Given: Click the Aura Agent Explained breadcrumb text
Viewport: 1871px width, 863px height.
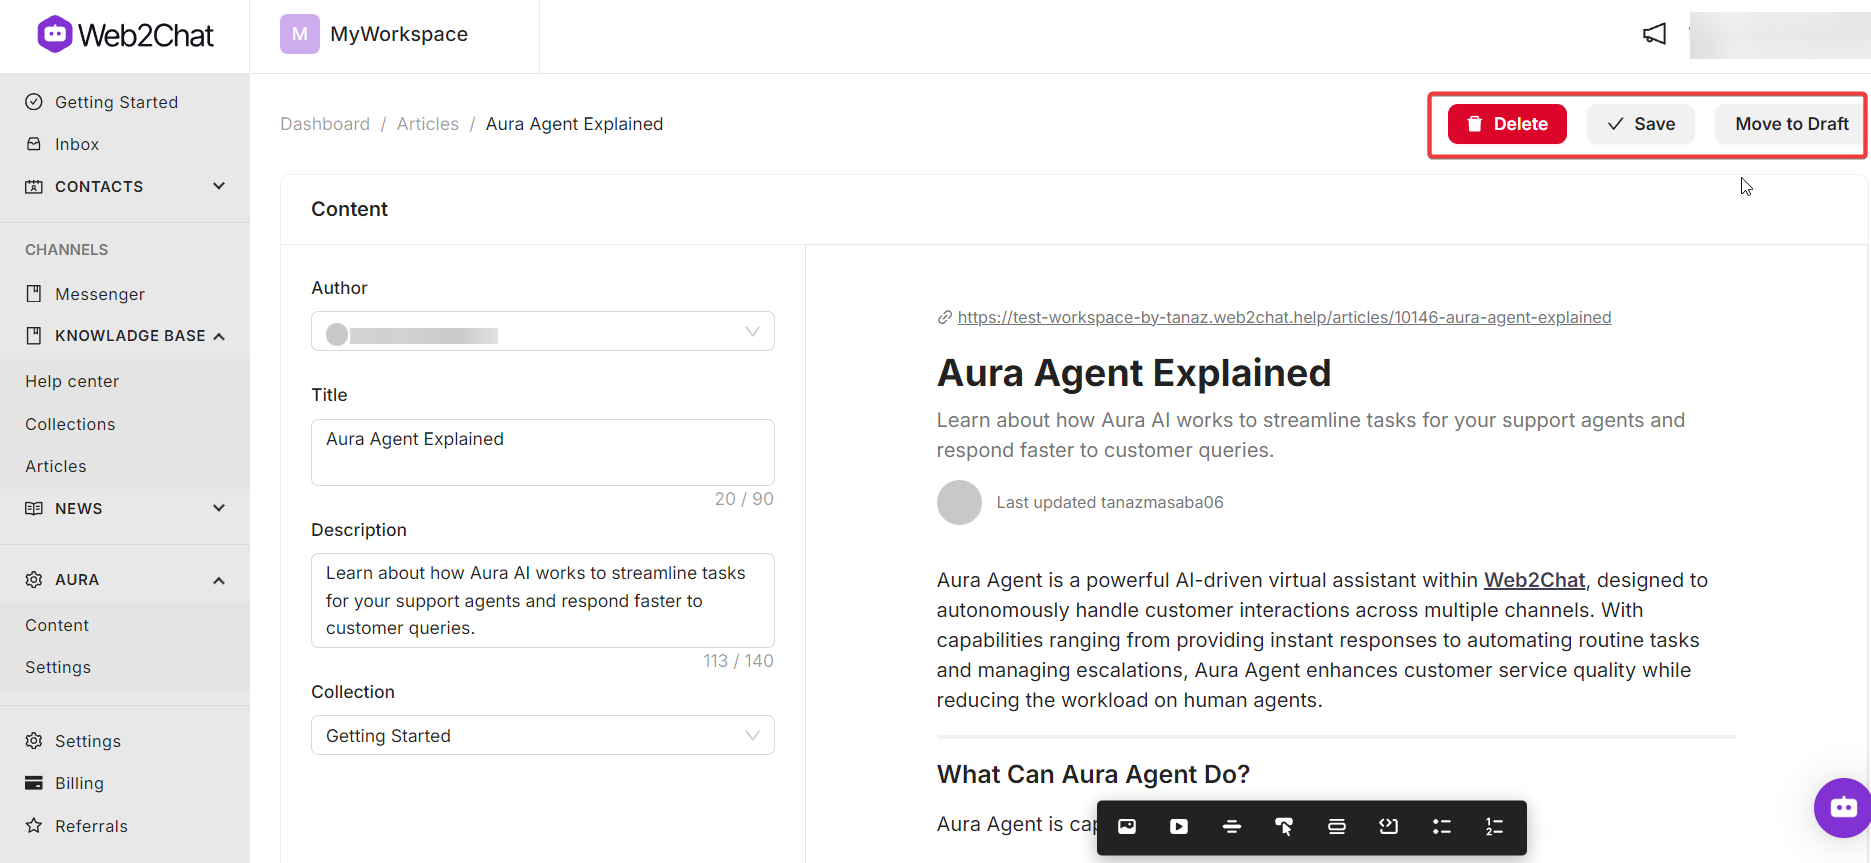Looking at the screenshot, I should coord(574,124).
